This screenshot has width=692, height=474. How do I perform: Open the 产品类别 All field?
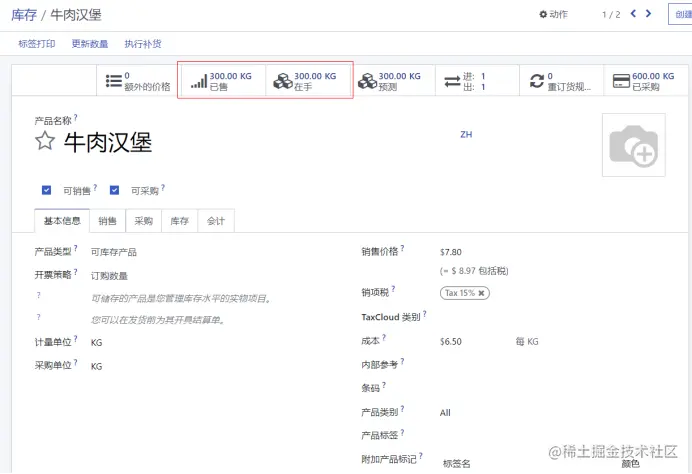pos(445,413)
